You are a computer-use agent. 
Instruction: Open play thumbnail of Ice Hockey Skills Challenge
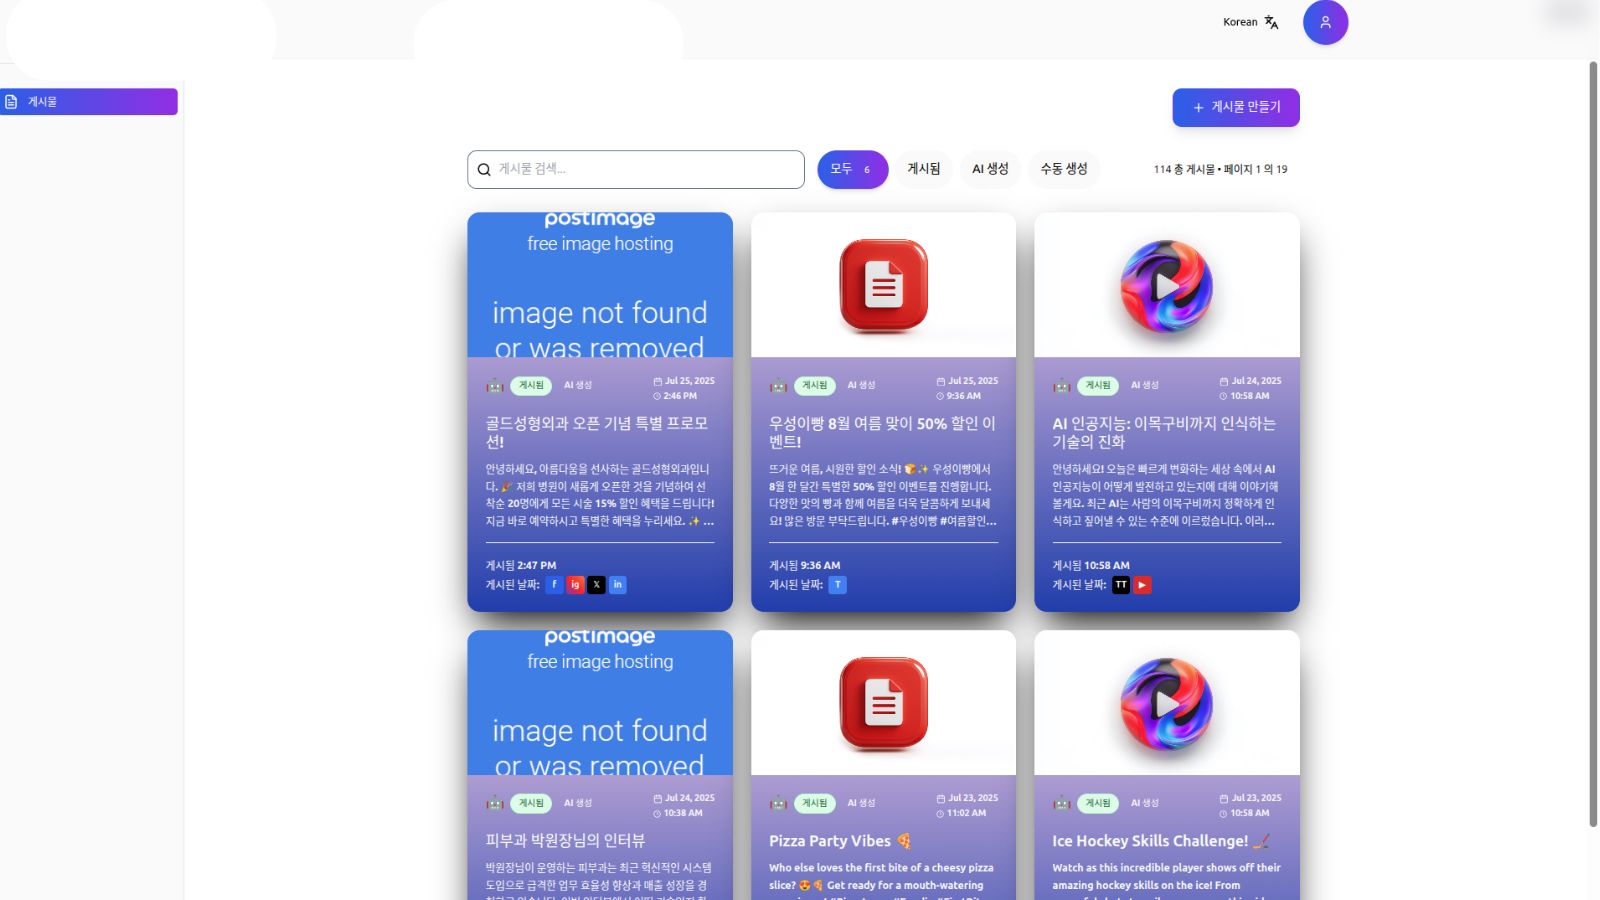(x=1167, y=703)
